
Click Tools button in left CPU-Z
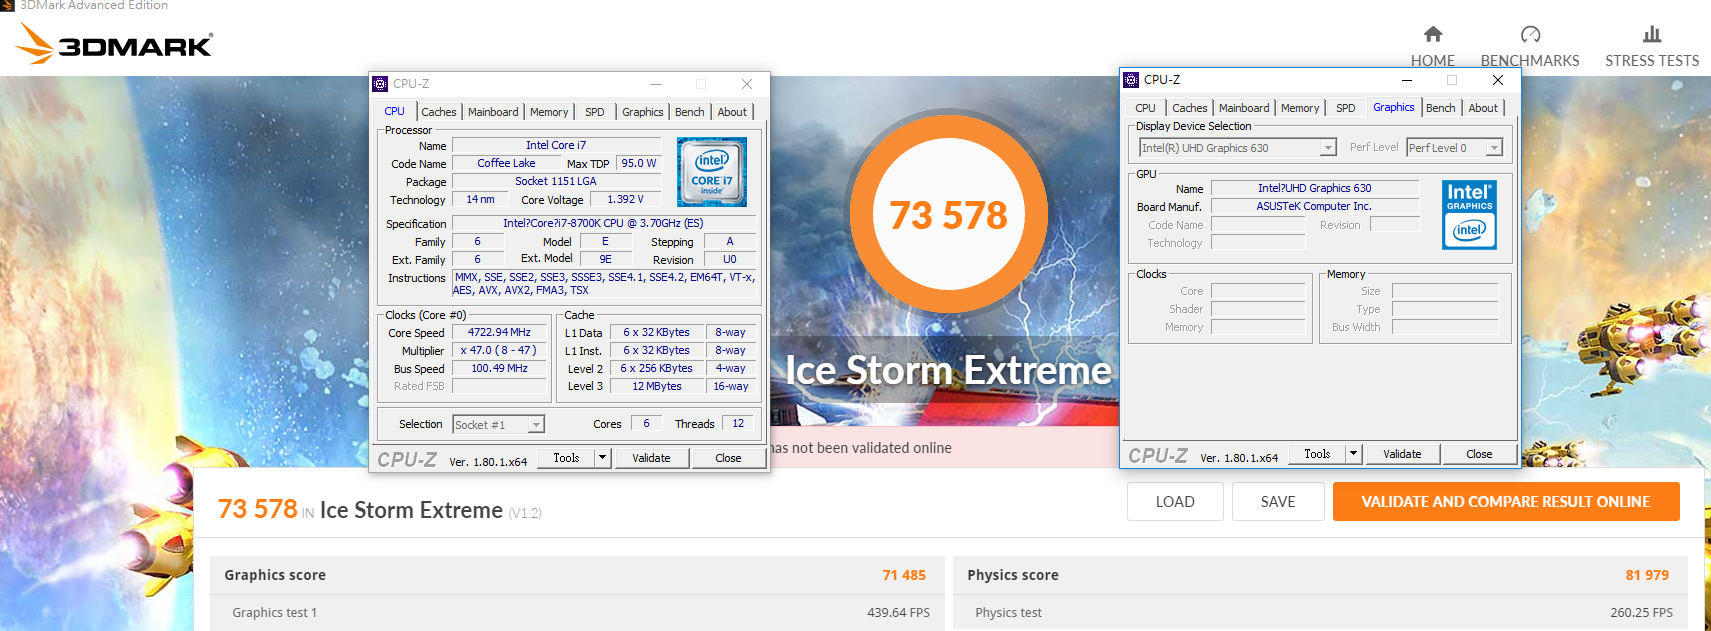[x=566, y=458]
